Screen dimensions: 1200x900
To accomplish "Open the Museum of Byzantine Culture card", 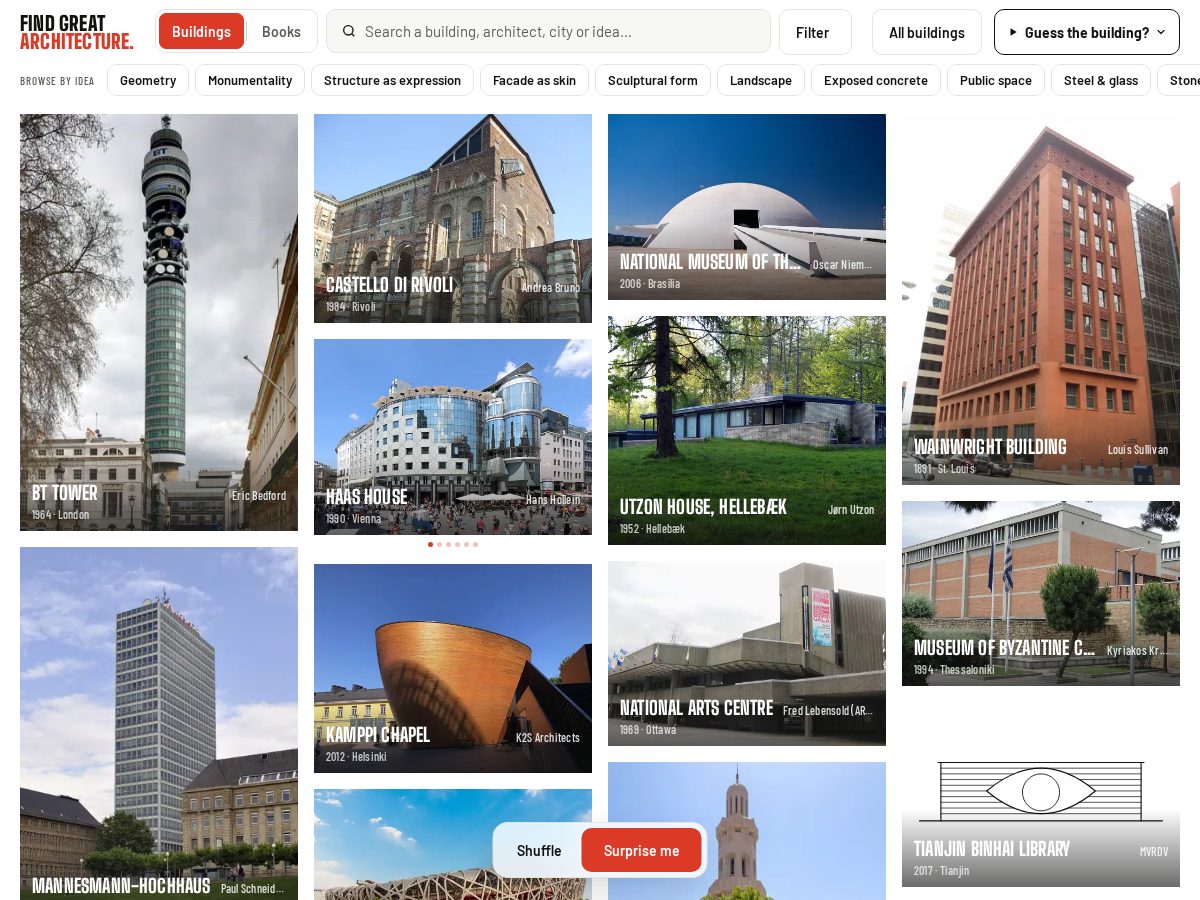I will click(x=1041, y=593).
